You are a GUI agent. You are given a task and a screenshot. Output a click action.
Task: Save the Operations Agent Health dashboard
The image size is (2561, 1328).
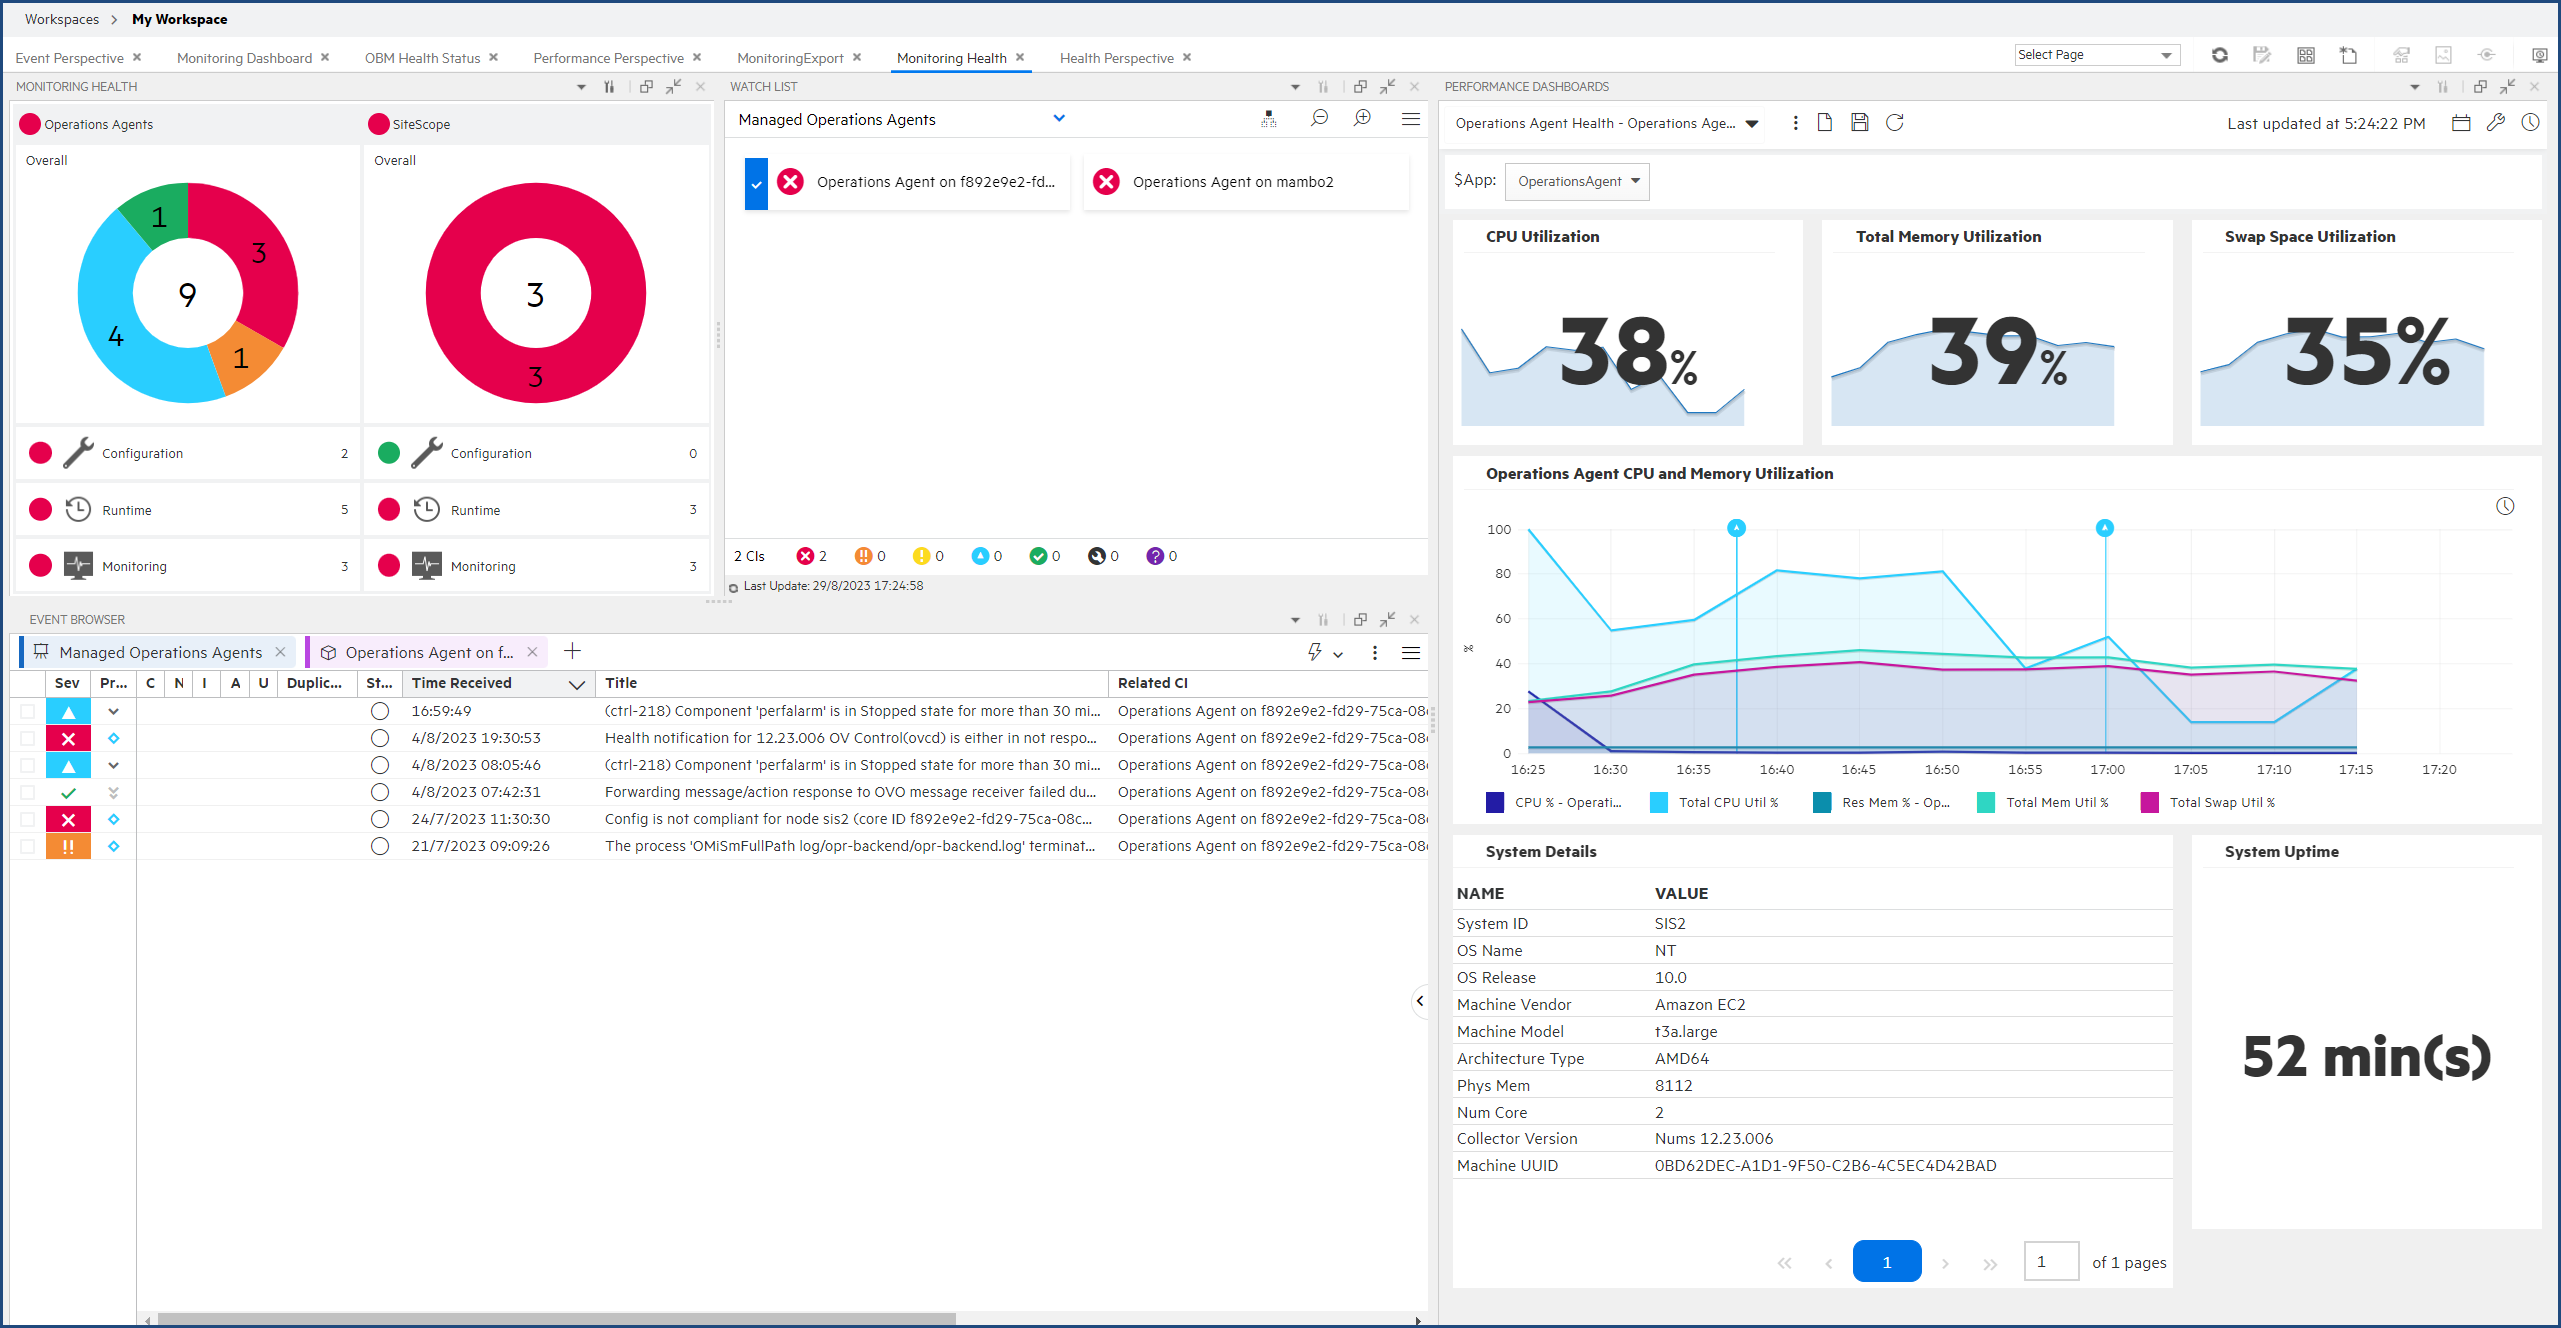pos(1861,122)
